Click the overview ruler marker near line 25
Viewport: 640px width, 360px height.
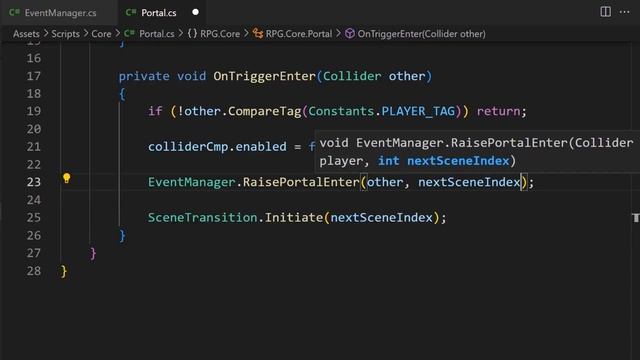point(635,218)
